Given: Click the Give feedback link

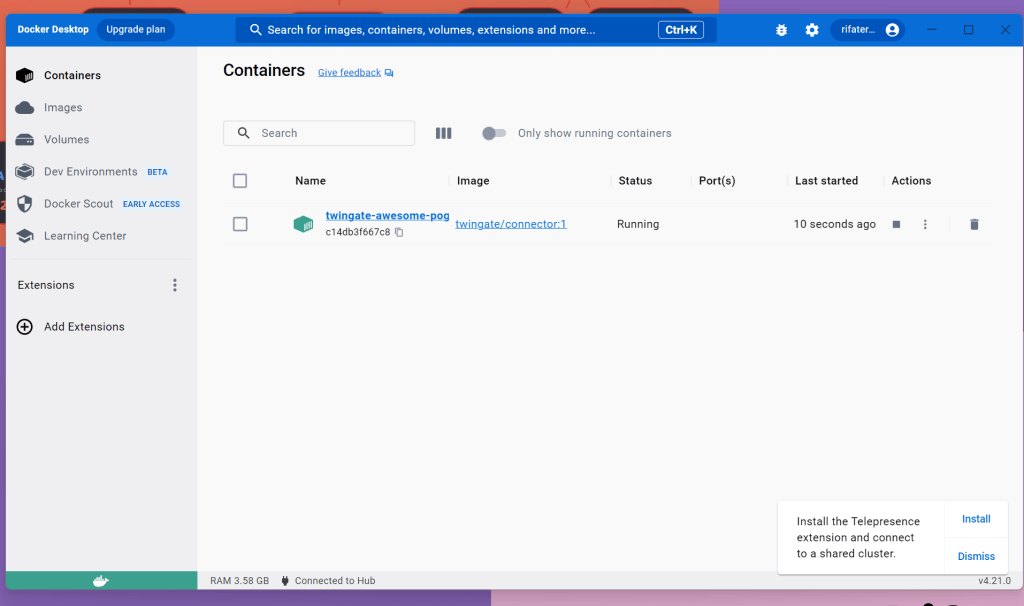Looking at the screenshot, I should [x=349, y=72].
